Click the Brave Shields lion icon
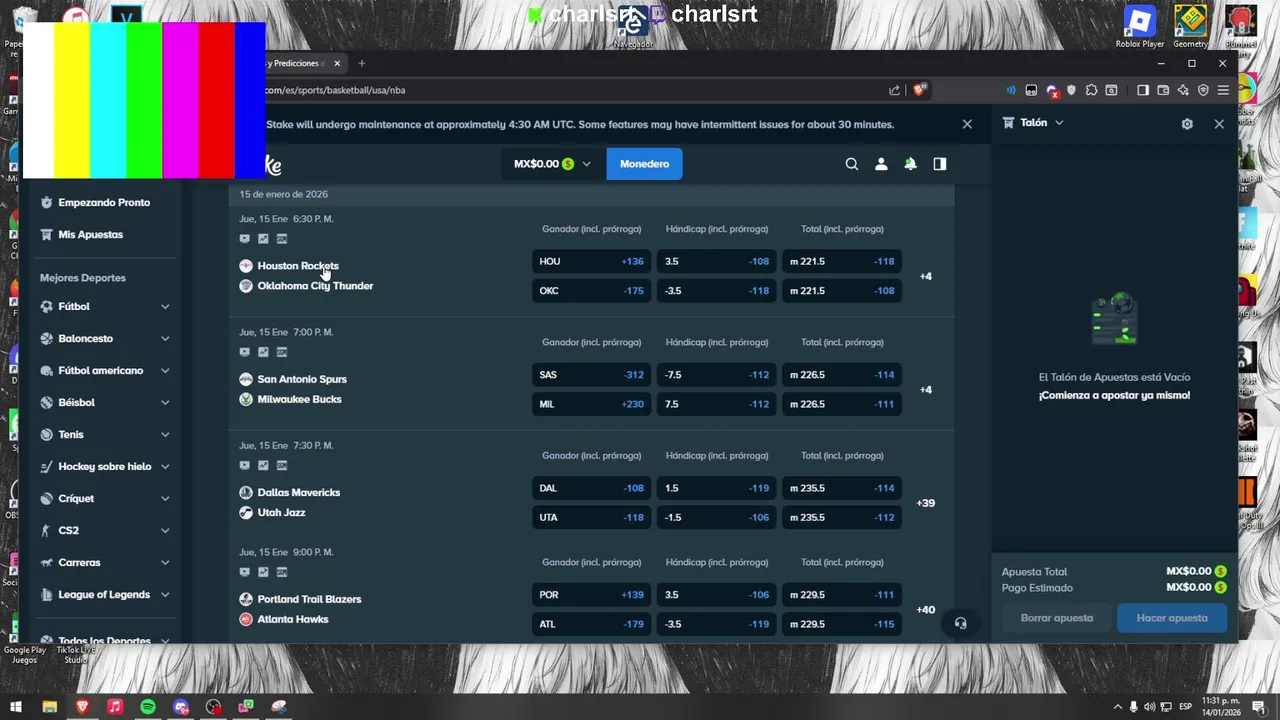This screenshot has width=1280, height=720. coord(920,90)
